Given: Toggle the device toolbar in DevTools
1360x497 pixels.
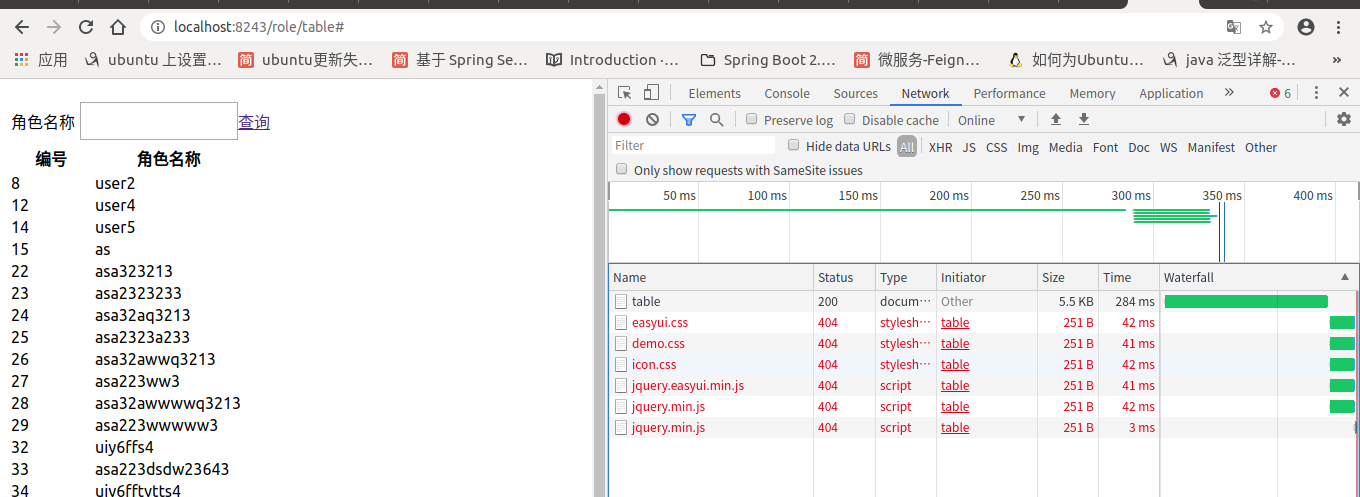Looking at the screenshot, I should click(651, 93).
